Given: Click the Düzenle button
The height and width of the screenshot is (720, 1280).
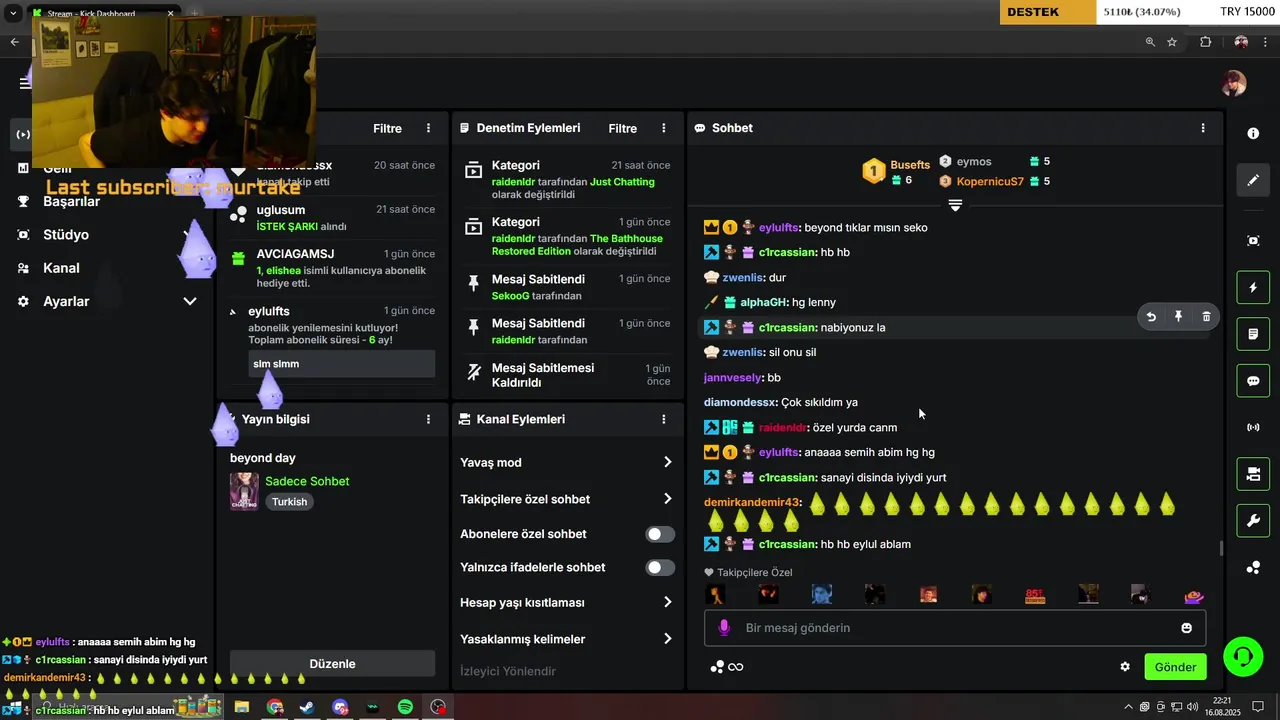Looking at the screenshot, I should (x=332, y=664).
